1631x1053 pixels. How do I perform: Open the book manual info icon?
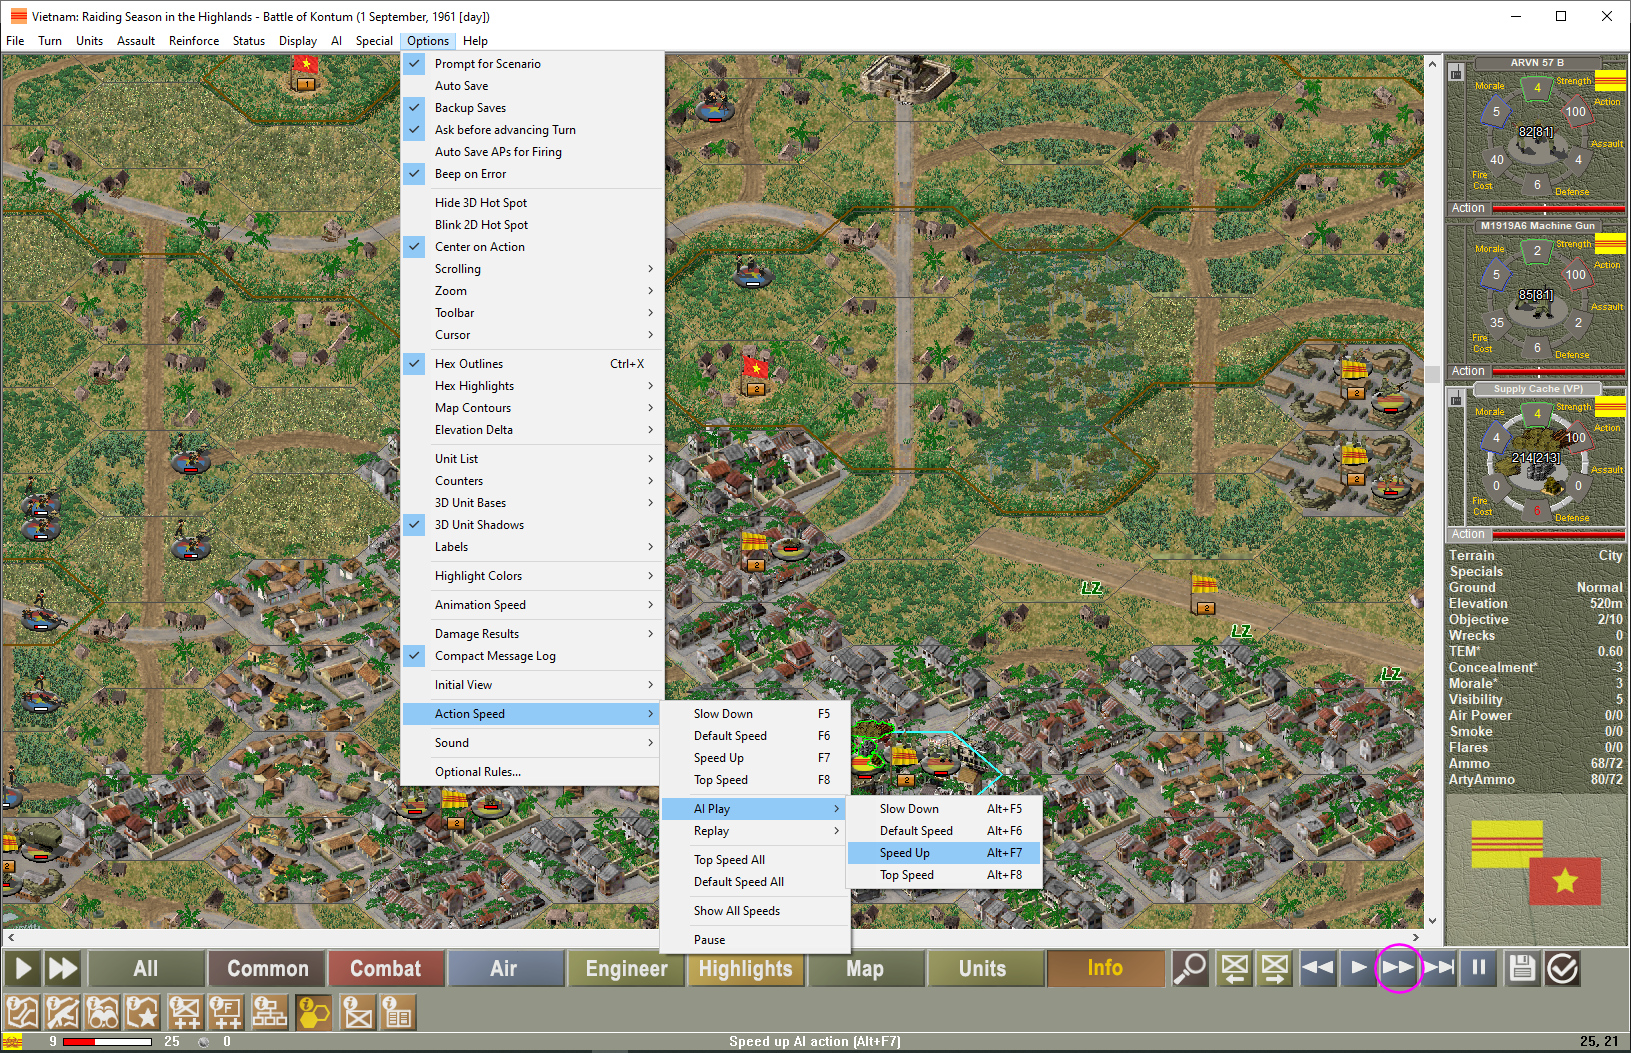pyautogui.click(x=398, y=1012)
